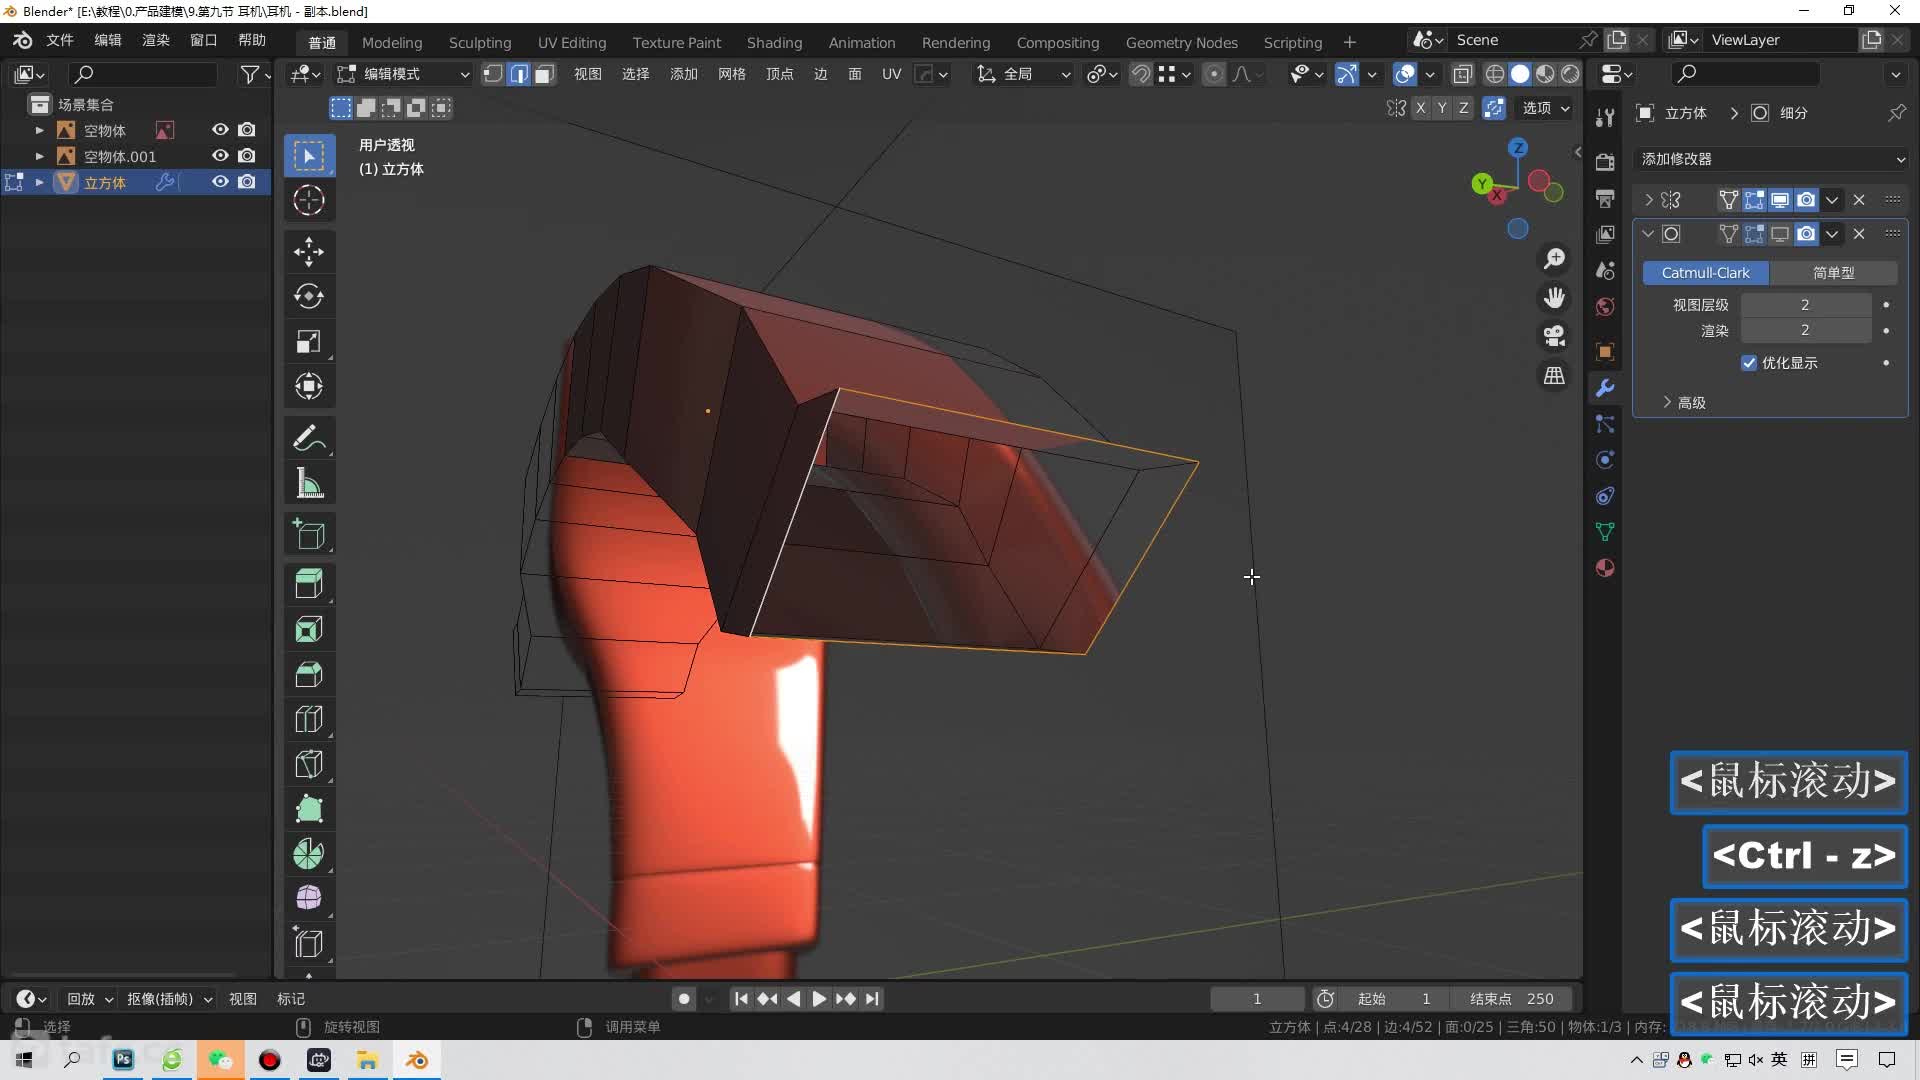Toggle viewport visibility of 立方体

[220, 182]
